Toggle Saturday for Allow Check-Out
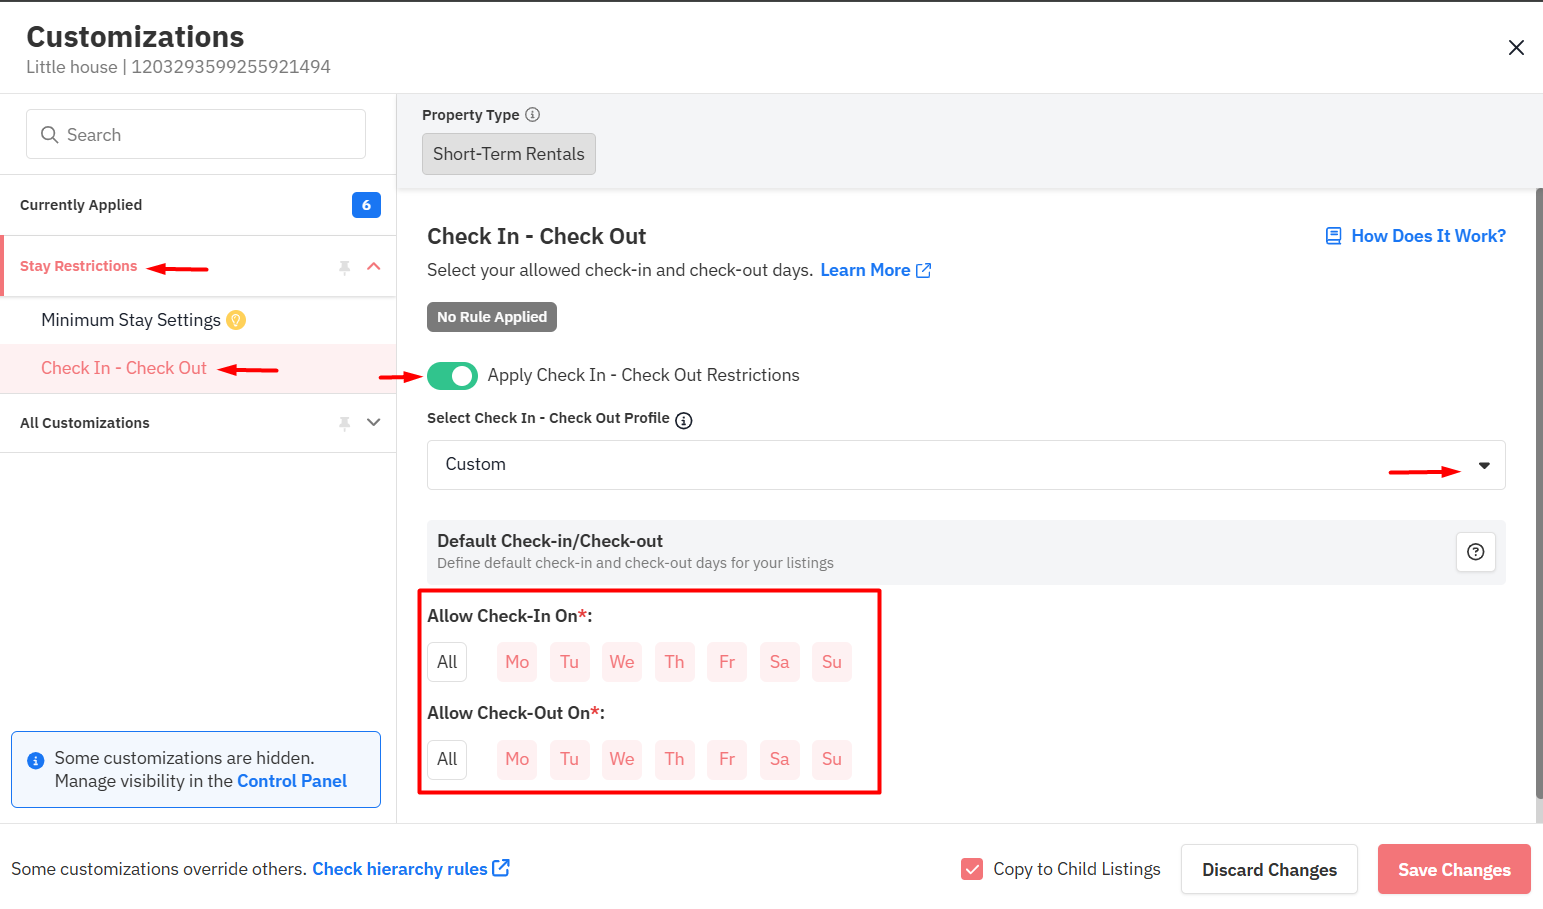The width and height of the screenshot is (1543, 909). 780,759
